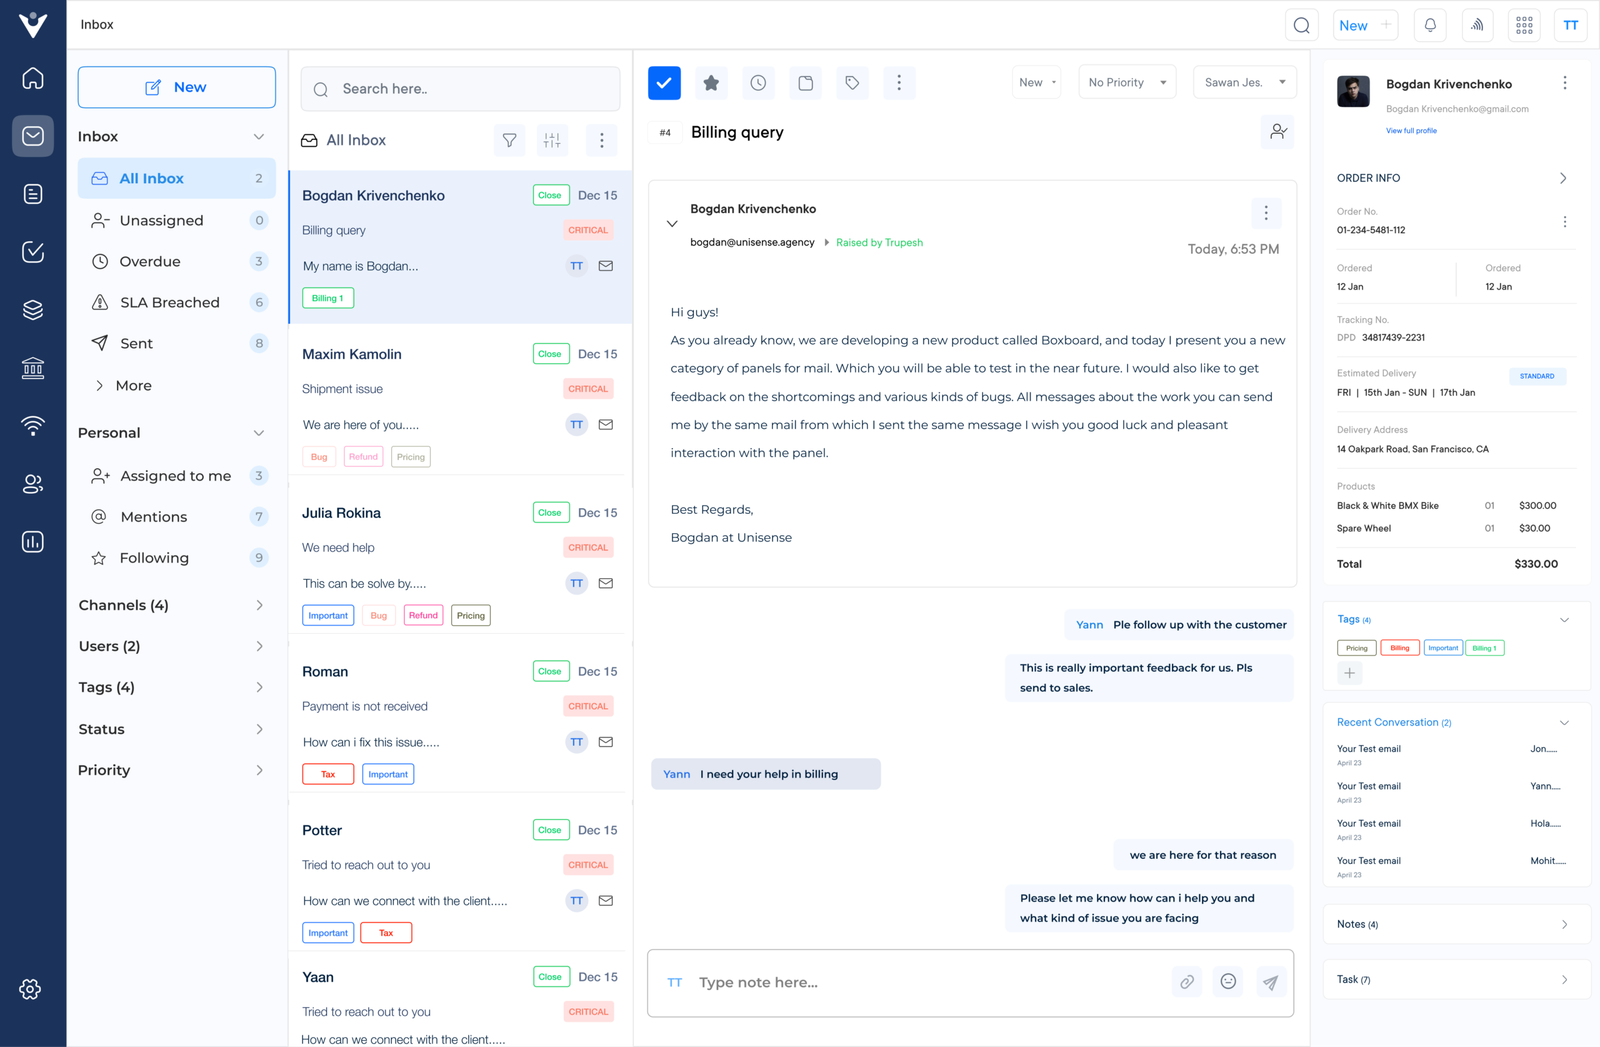The image size is (1600, 1047).
Task: Open the filter funnel in All Inbox
Action: tap(509, 141)
